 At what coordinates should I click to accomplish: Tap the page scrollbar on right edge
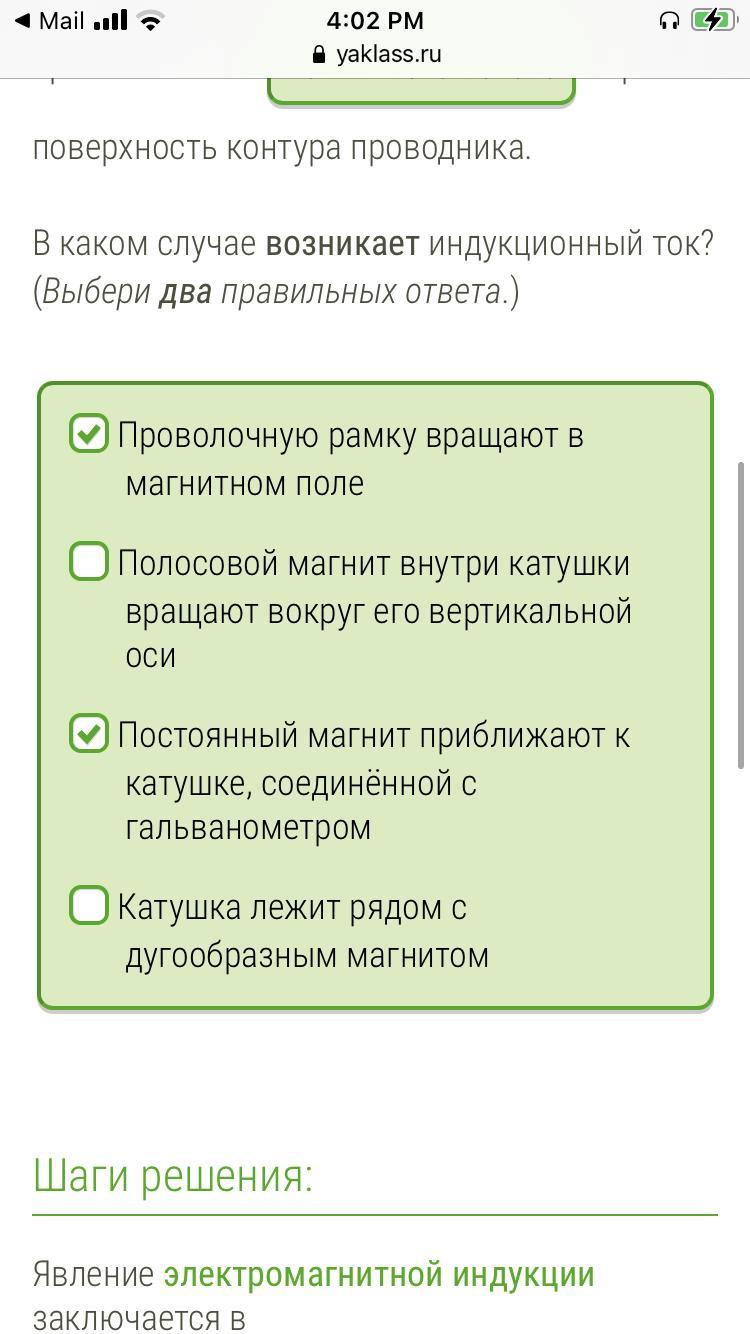(741, 615)
